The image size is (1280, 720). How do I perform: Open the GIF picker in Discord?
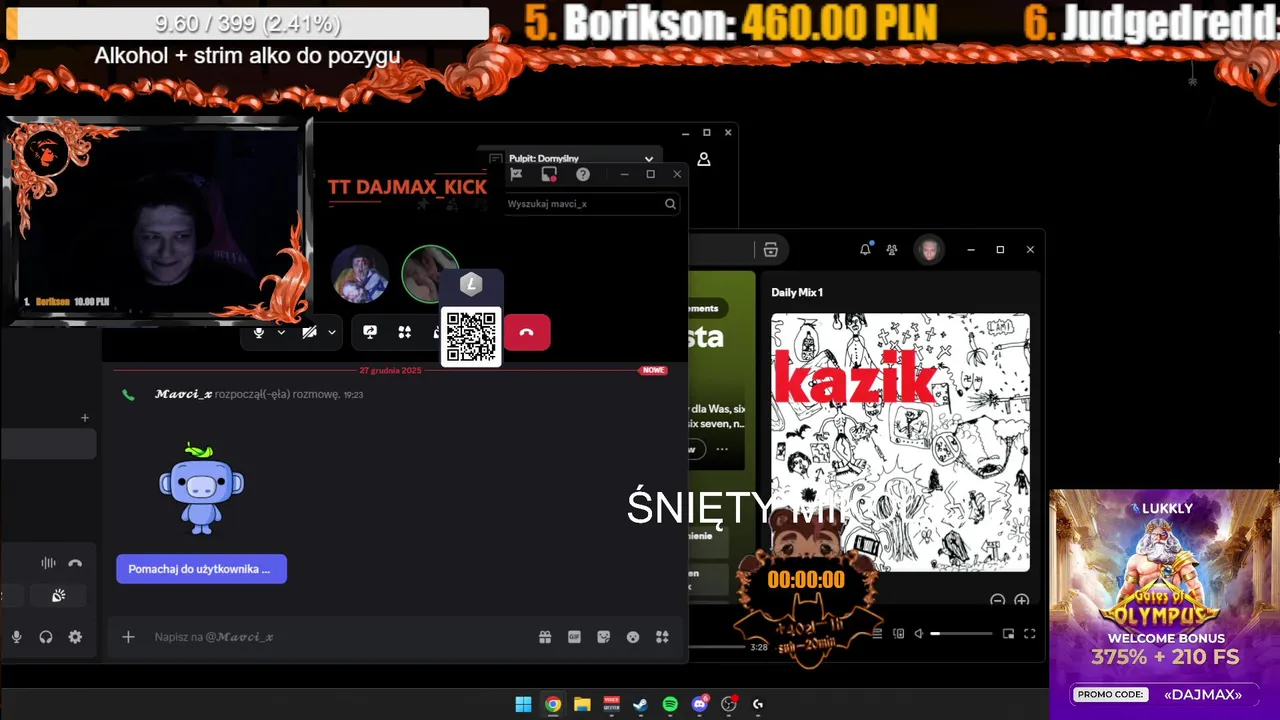click(x=574, y=637)
